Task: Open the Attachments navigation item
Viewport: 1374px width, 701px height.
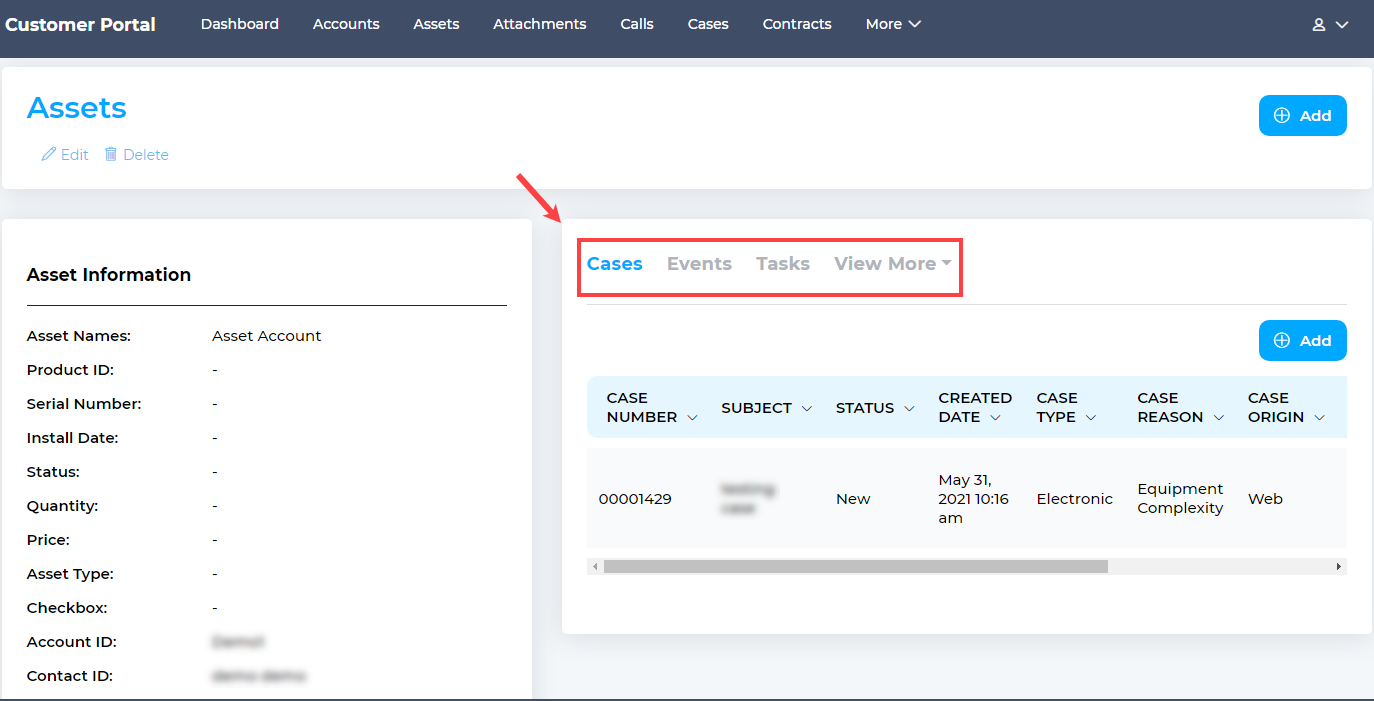Action: point(540,24)
